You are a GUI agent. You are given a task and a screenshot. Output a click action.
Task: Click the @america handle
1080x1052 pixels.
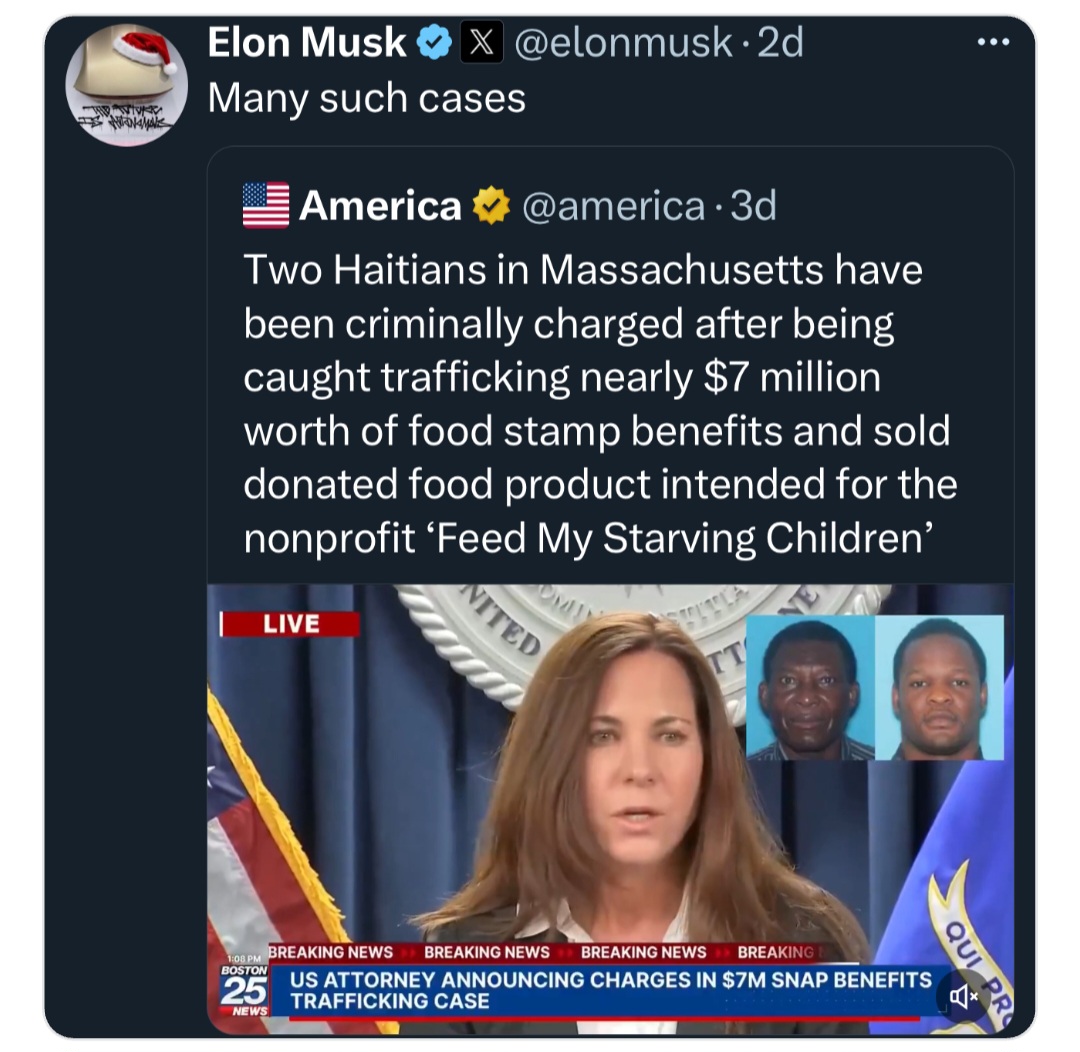pyautogui.click(x=613, y=206)
